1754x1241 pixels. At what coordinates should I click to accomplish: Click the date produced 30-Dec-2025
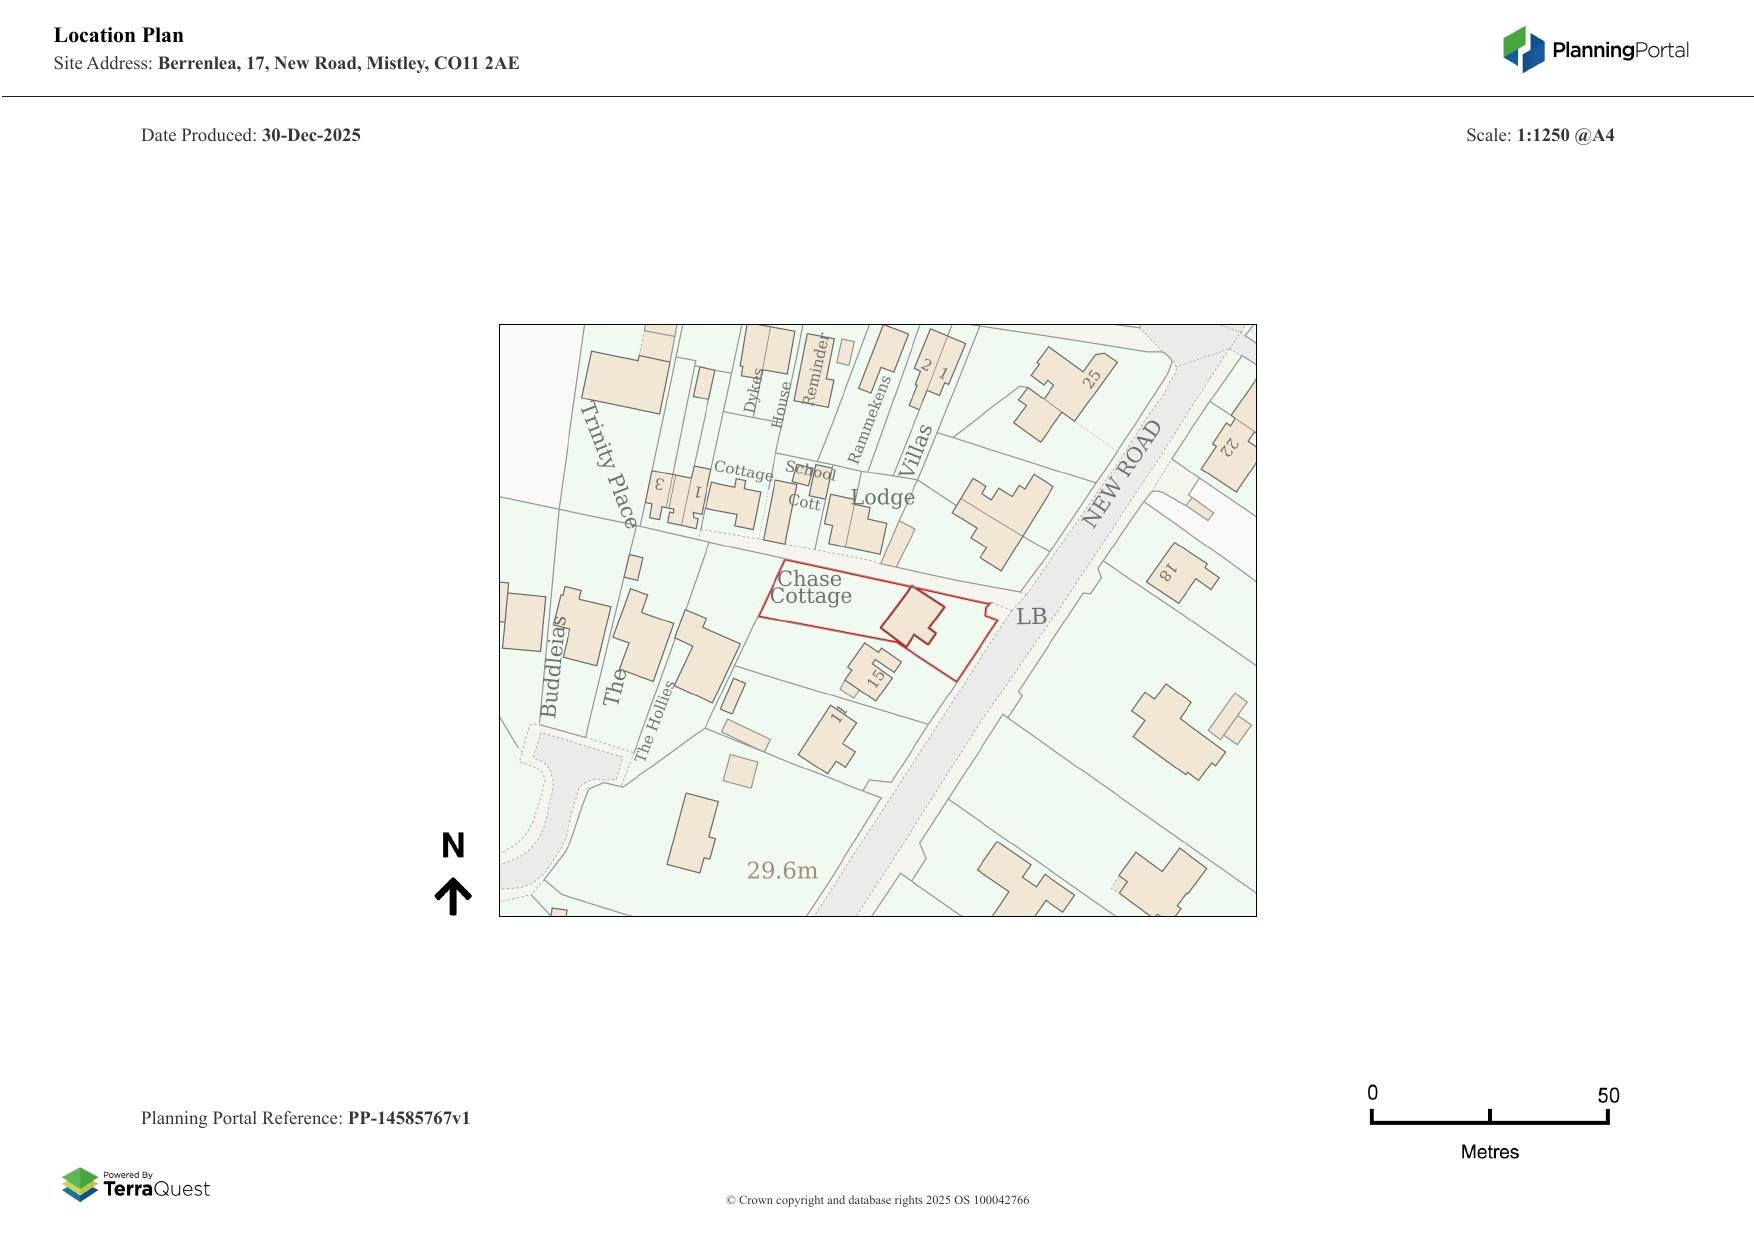[x=311, y=135]
